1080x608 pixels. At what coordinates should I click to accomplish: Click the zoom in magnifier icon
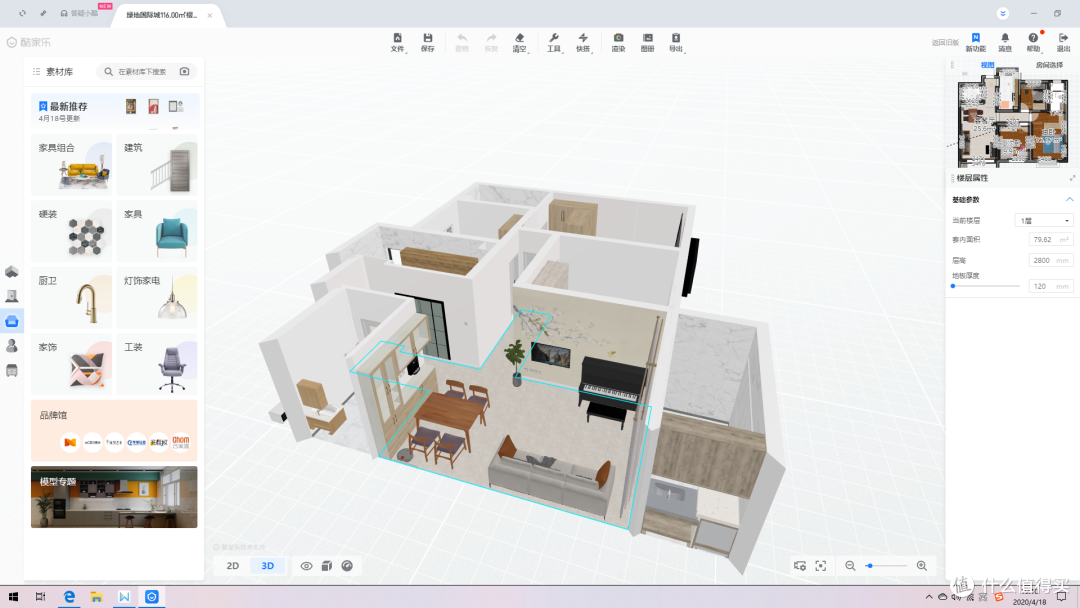click(x=922, y=566)
